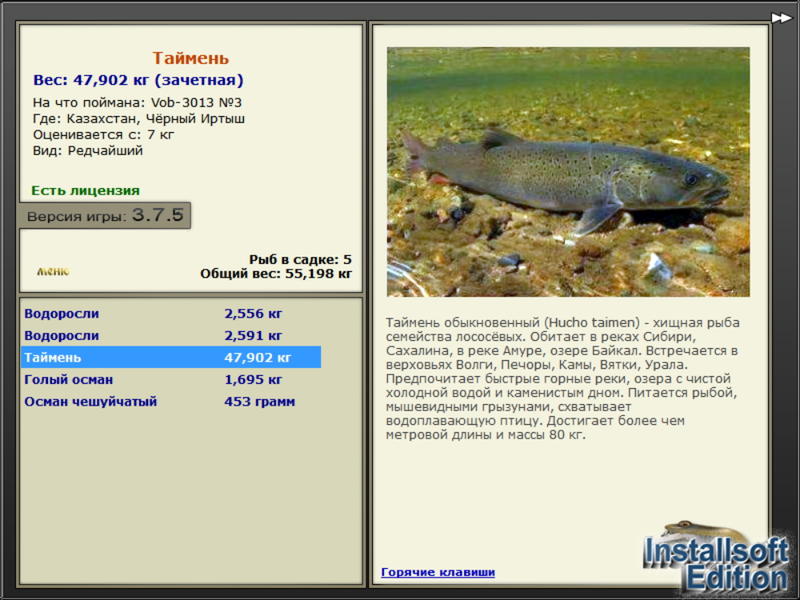
Task: Click the 1,695 кг weight value
Action: click(253, 379)
